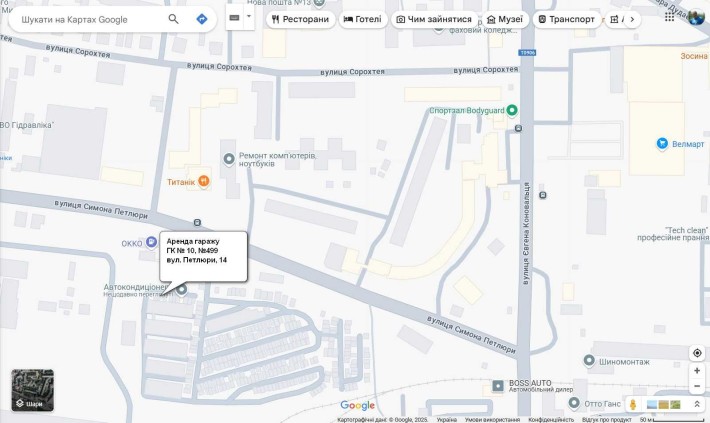Open the street-level imagery thumbnails
This screenshot has width=710, height=423.
[x=663, y=404]
